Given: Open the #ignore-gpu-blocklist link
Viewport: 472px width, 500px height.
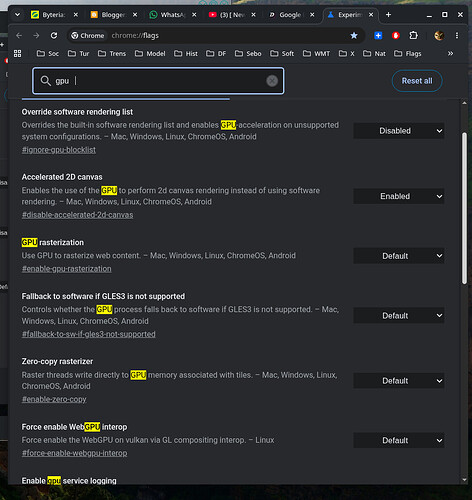Looking at the screenshot, I should [x=59, y=150].
